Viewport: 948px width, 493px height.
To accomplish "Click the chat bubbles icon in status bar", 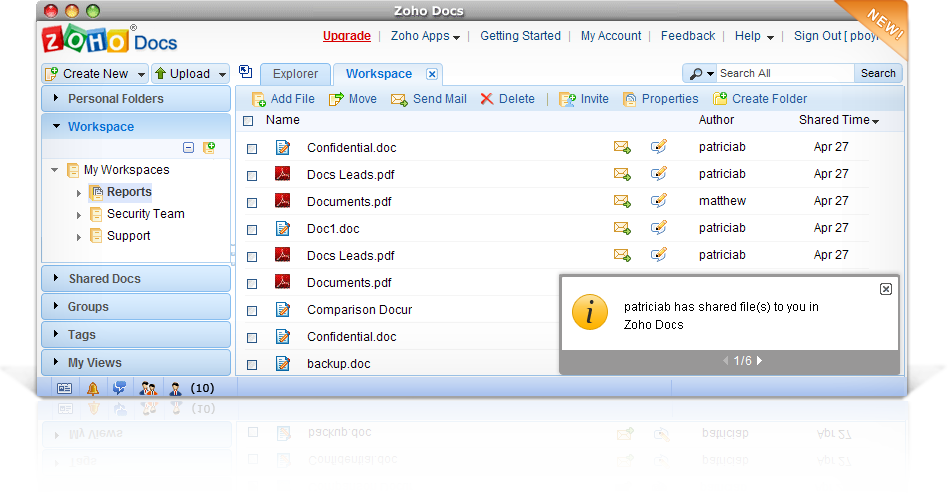I will pos(120,388).
